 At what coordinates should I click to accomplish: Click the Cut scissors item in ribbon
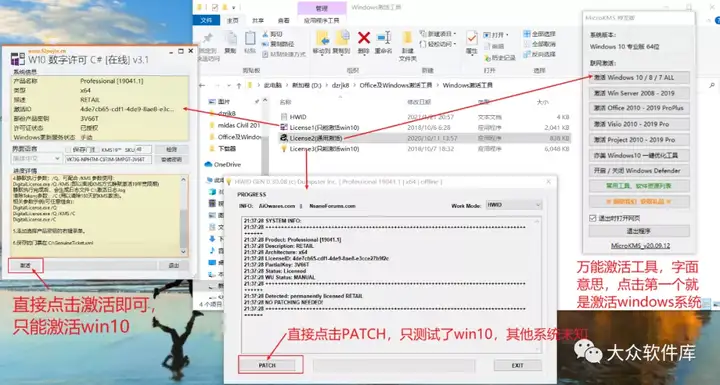tap(272, 34)
